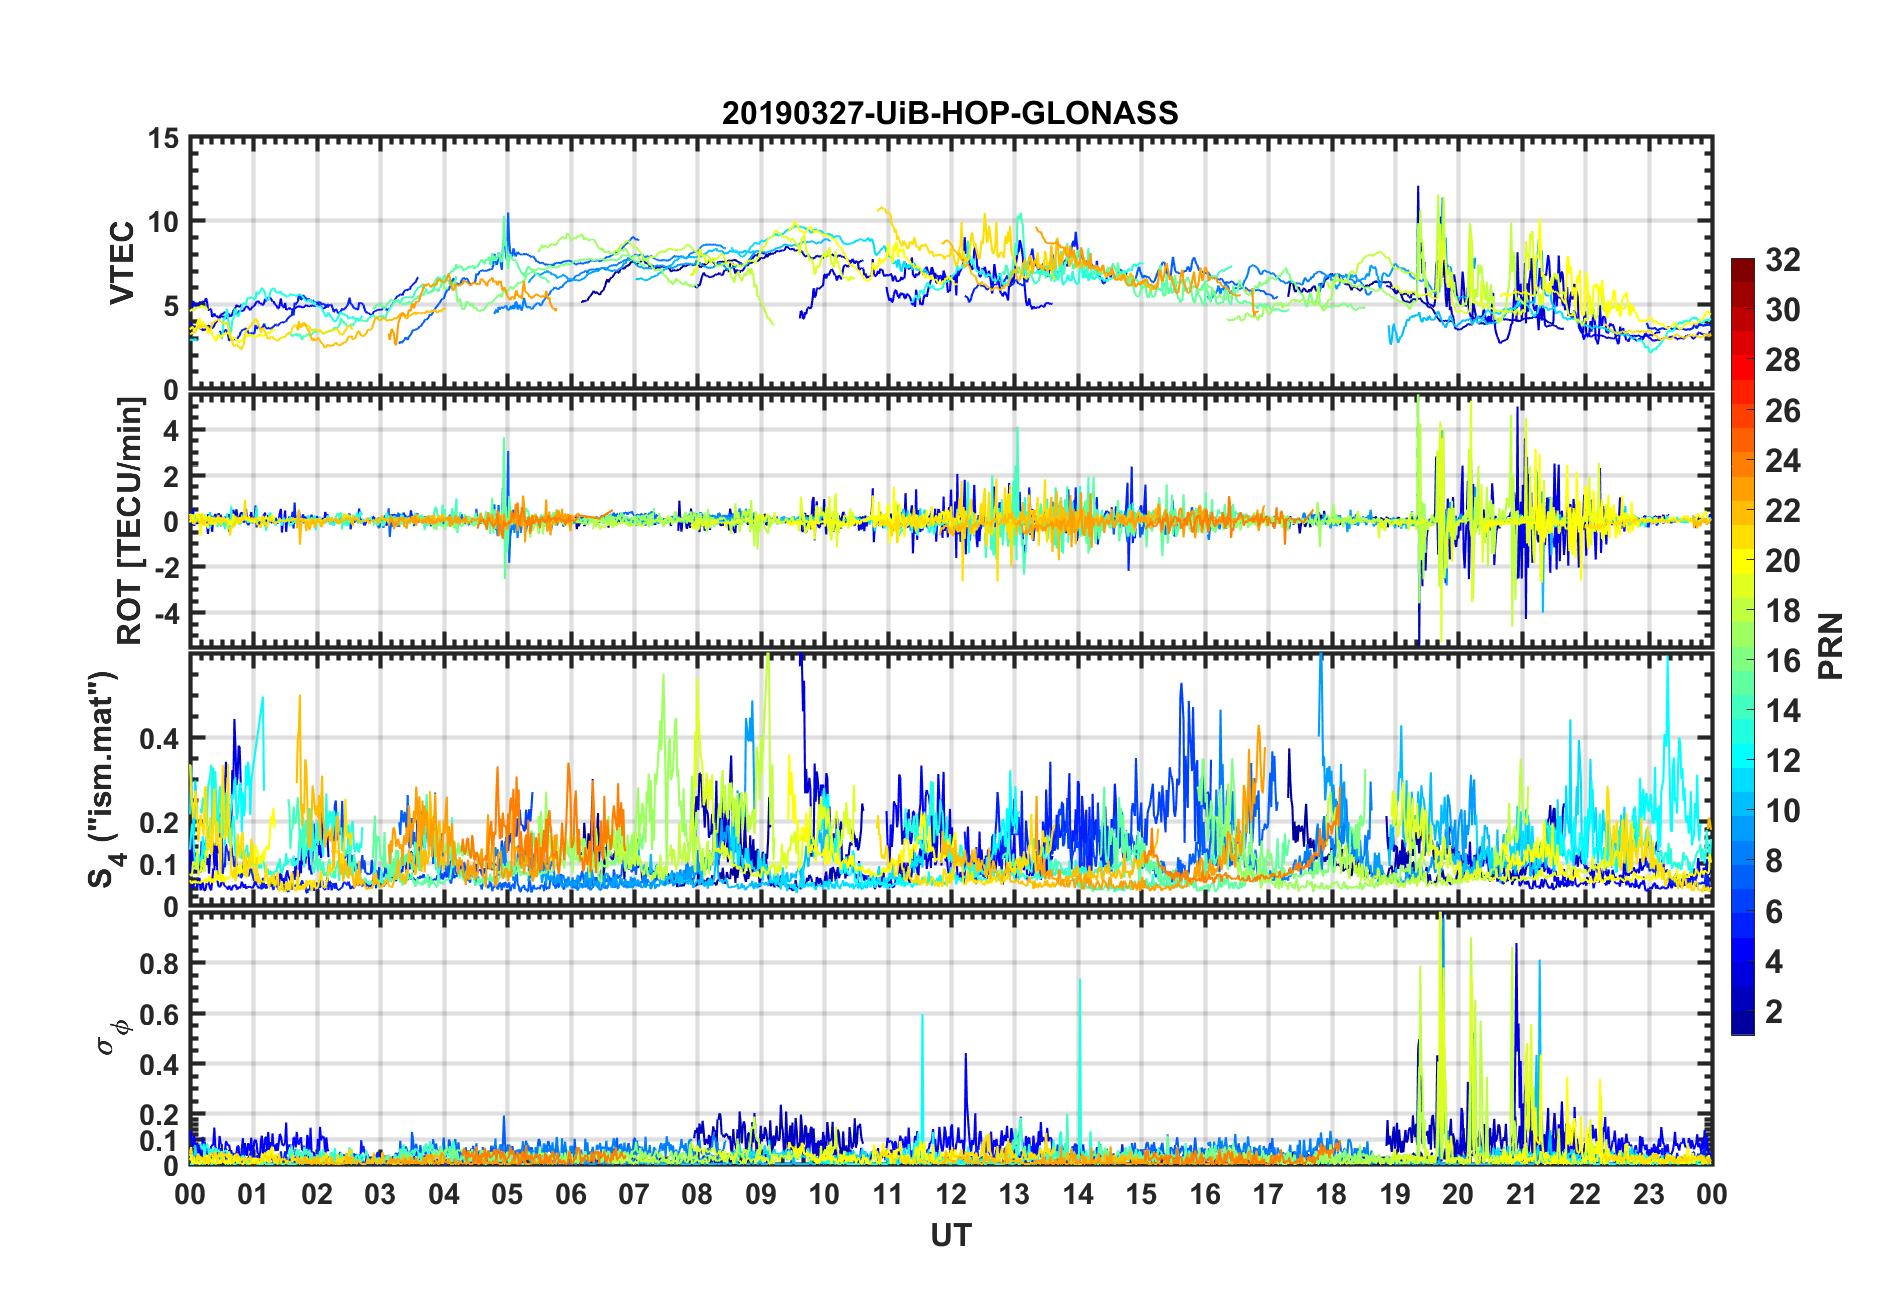Viewport: 1902px width, 1292px height.
Task: Pick hour tick 17 on UT axis
Action: point(1268,1194)
